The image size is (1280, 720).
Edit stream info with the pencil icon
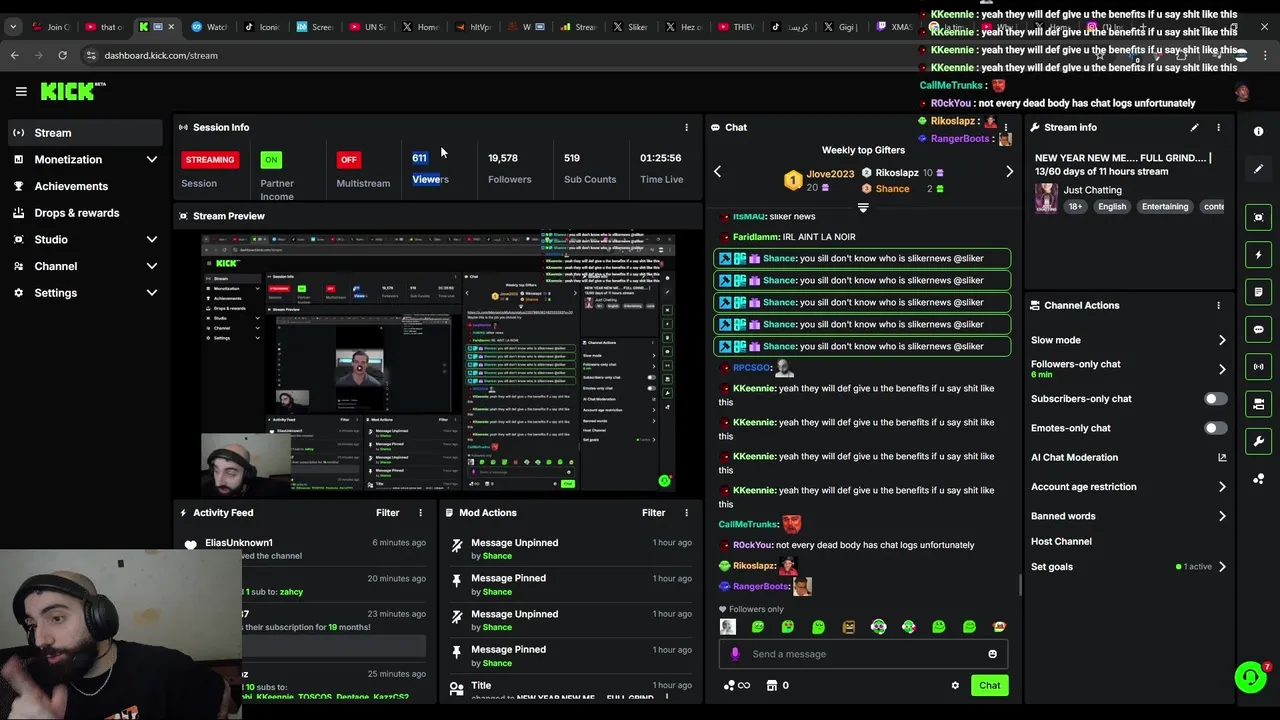pyautogui.click(x=1194, y=127)
